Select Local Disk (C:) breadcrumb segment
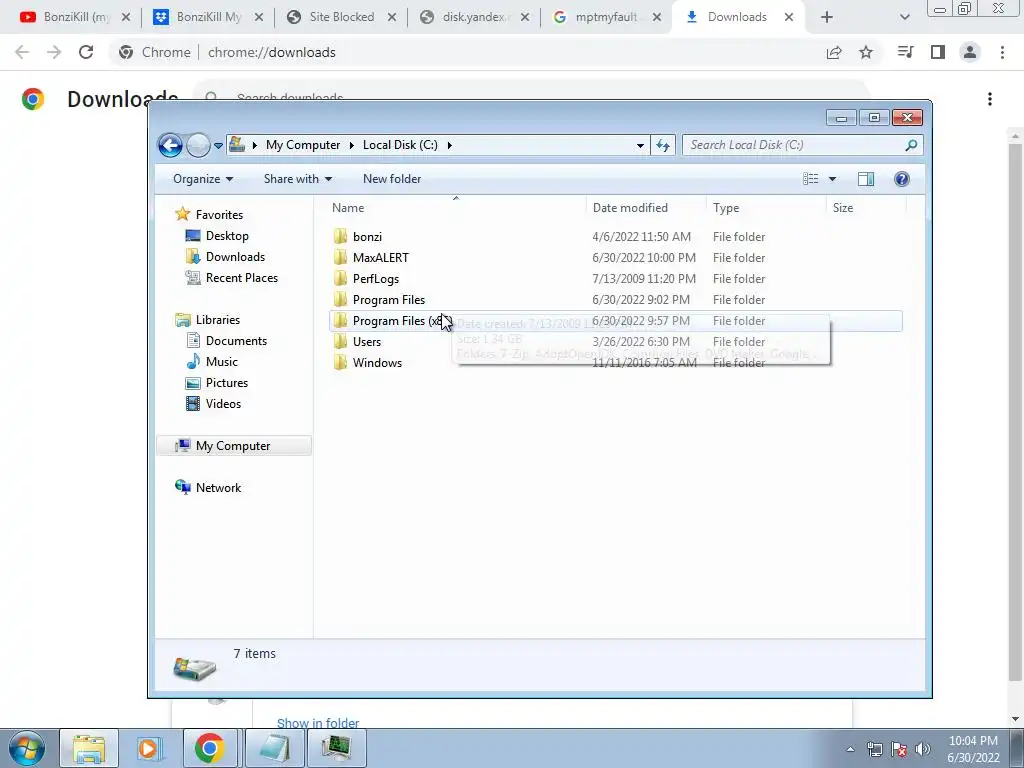 point(400,145)
